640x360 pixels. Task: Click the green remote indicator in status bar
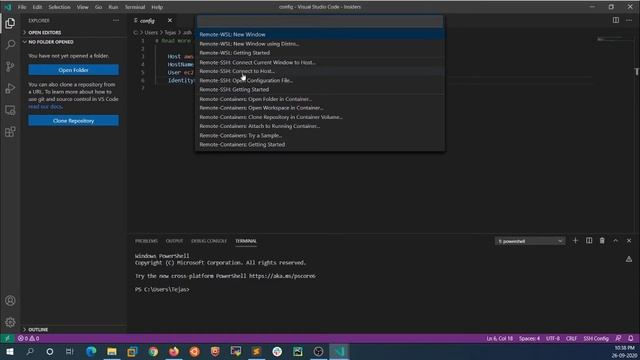tap(7, 338)
